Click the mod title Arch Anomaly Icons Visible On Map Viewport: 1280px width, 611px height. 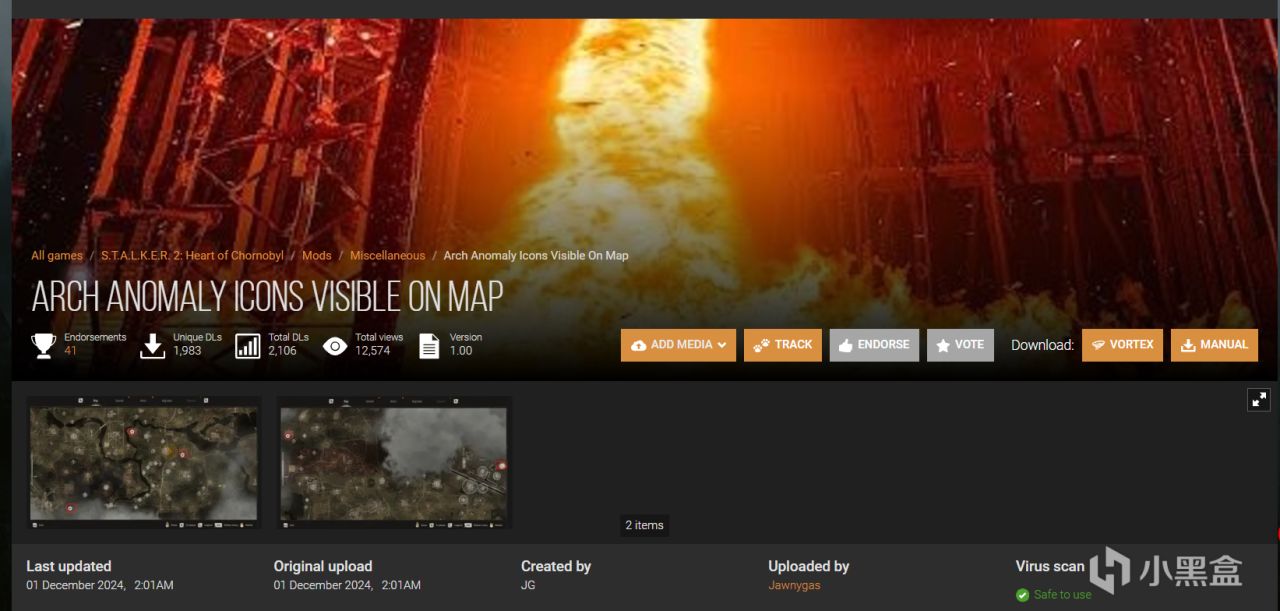(x=267, y=297)
